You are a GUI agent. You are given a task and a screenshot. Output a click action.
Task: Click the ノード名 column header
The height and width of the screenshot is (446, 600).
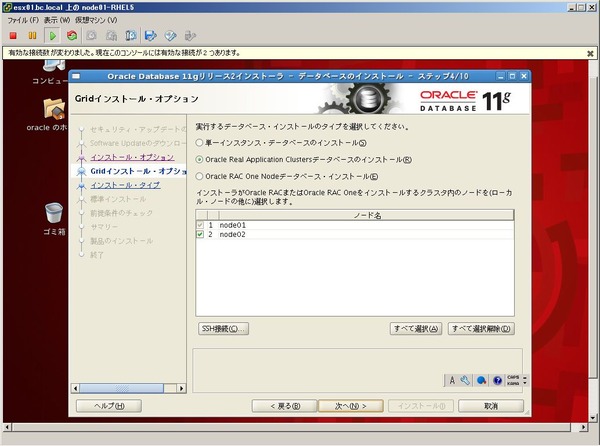tap(367, 215)
